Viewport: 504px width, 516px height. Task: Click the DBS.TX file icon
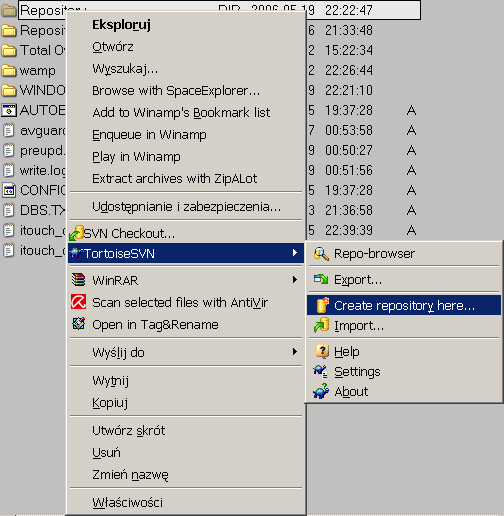9,210
